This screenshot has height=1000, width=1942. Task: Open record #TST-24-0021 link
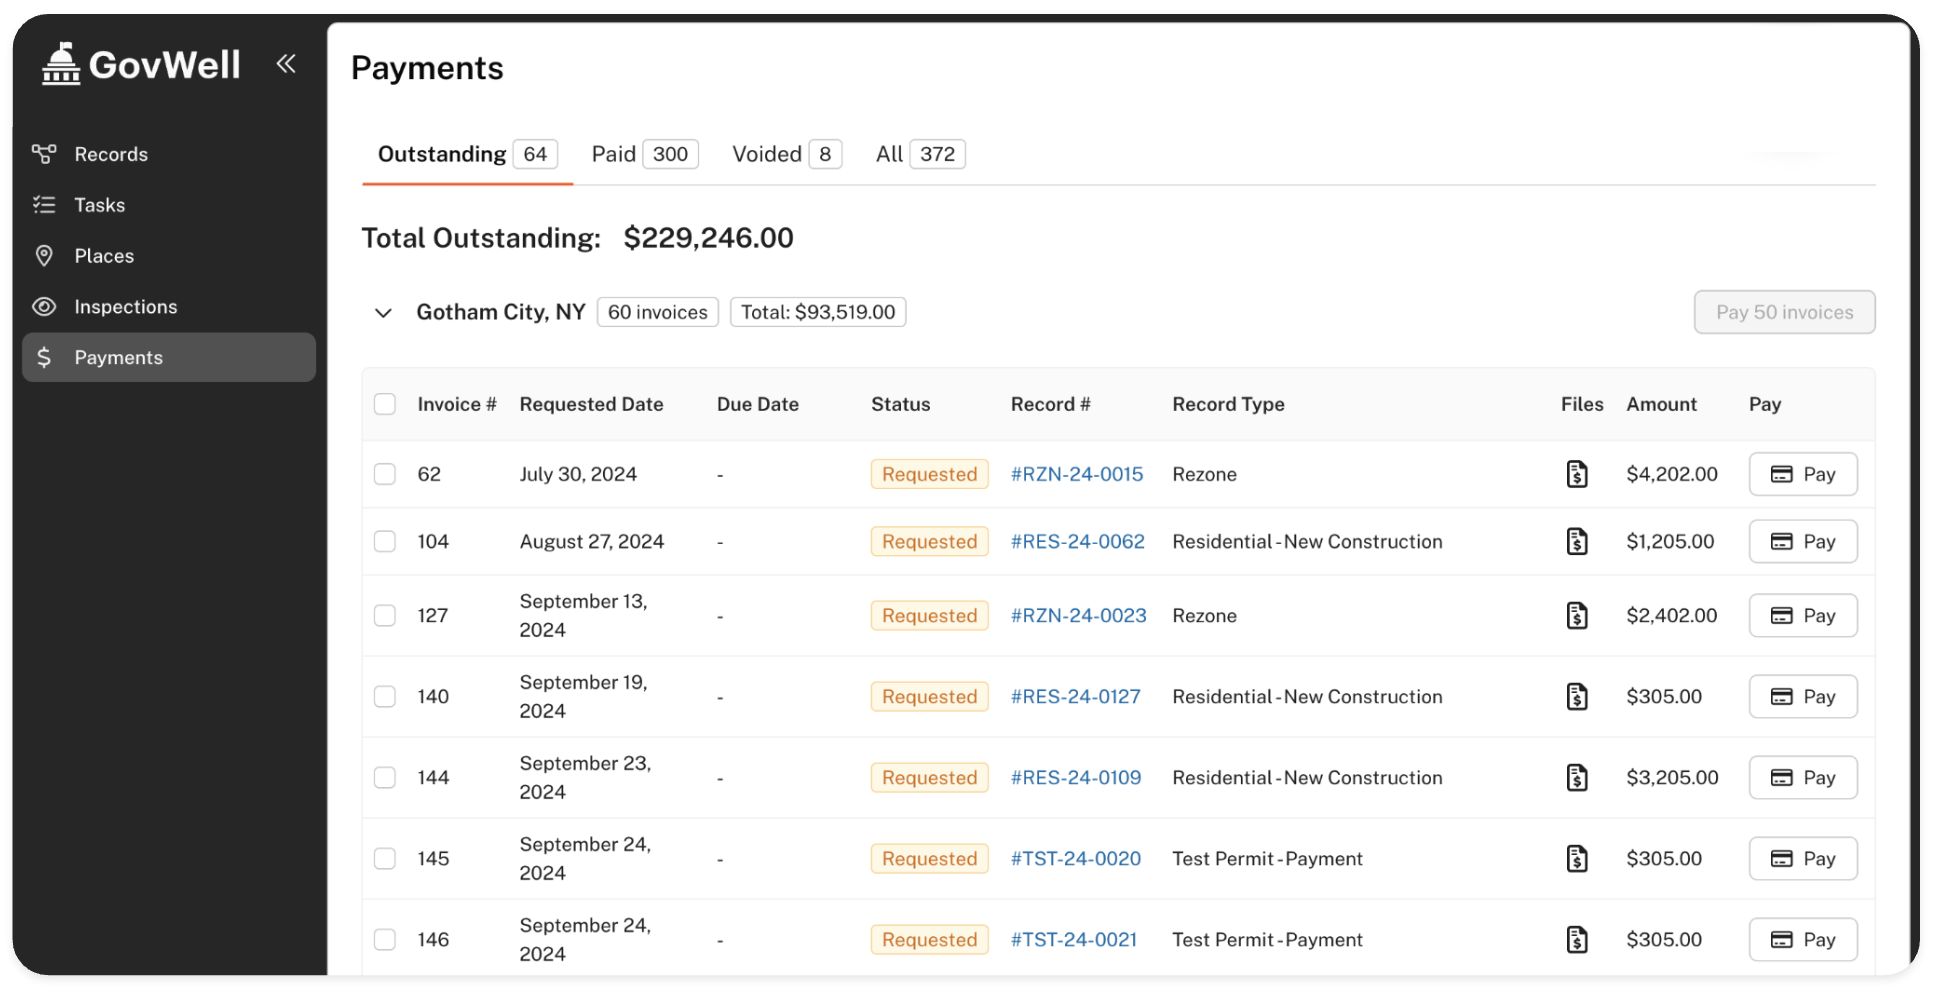click(1073, 940)
